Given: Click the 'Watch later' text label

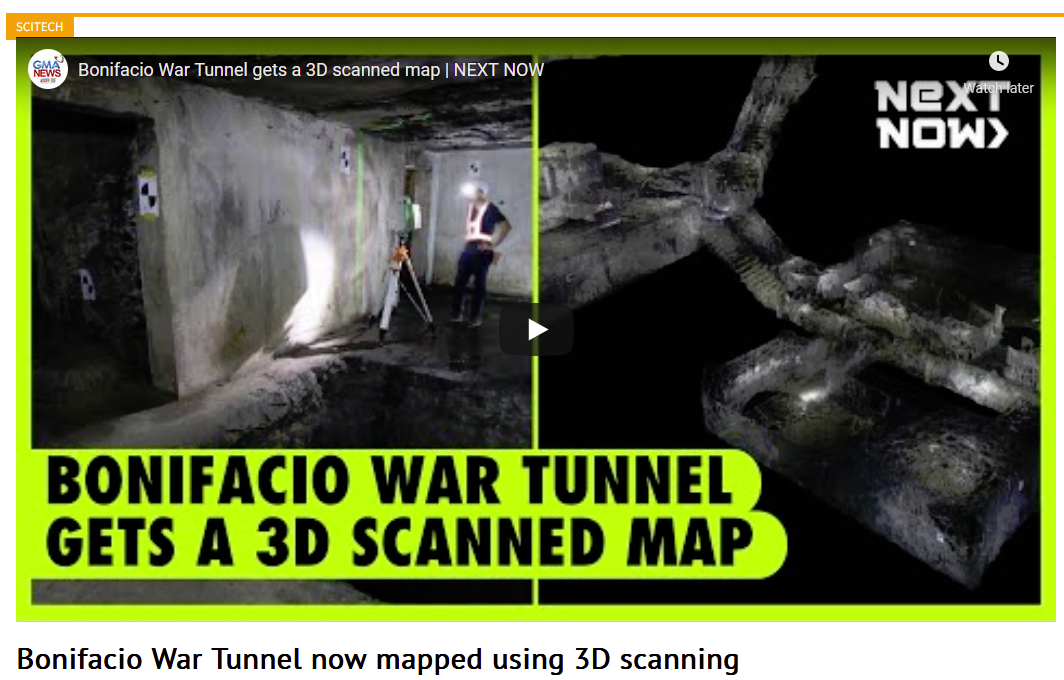Looking at the screenshot, I should tap(998, 88).
